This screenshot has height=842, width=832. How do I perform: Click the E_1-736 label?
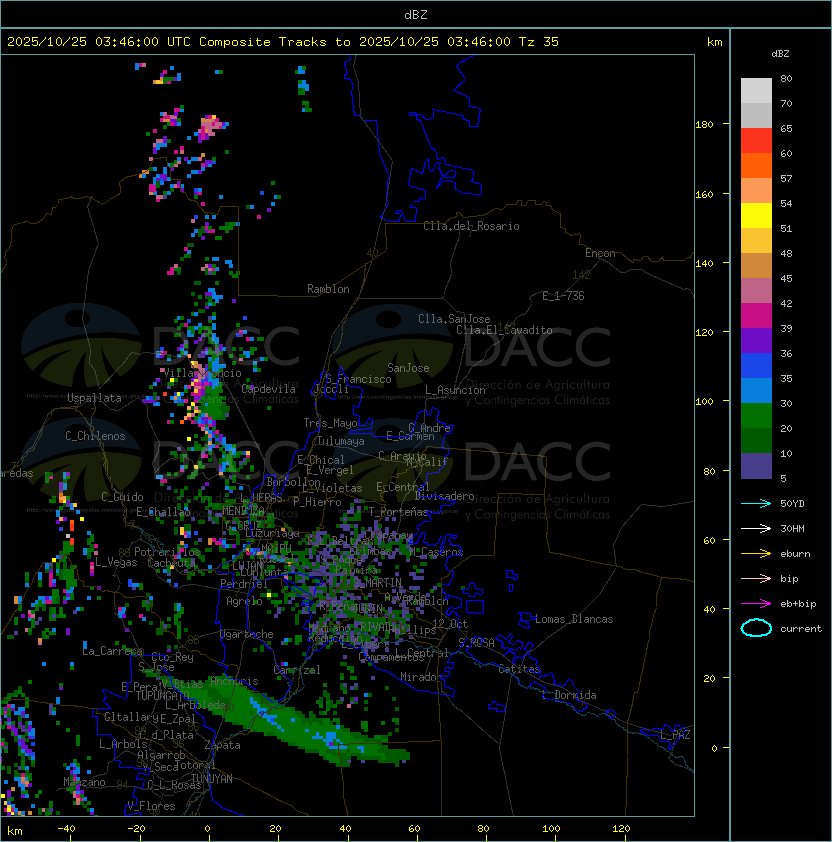[x=563, y=296]
